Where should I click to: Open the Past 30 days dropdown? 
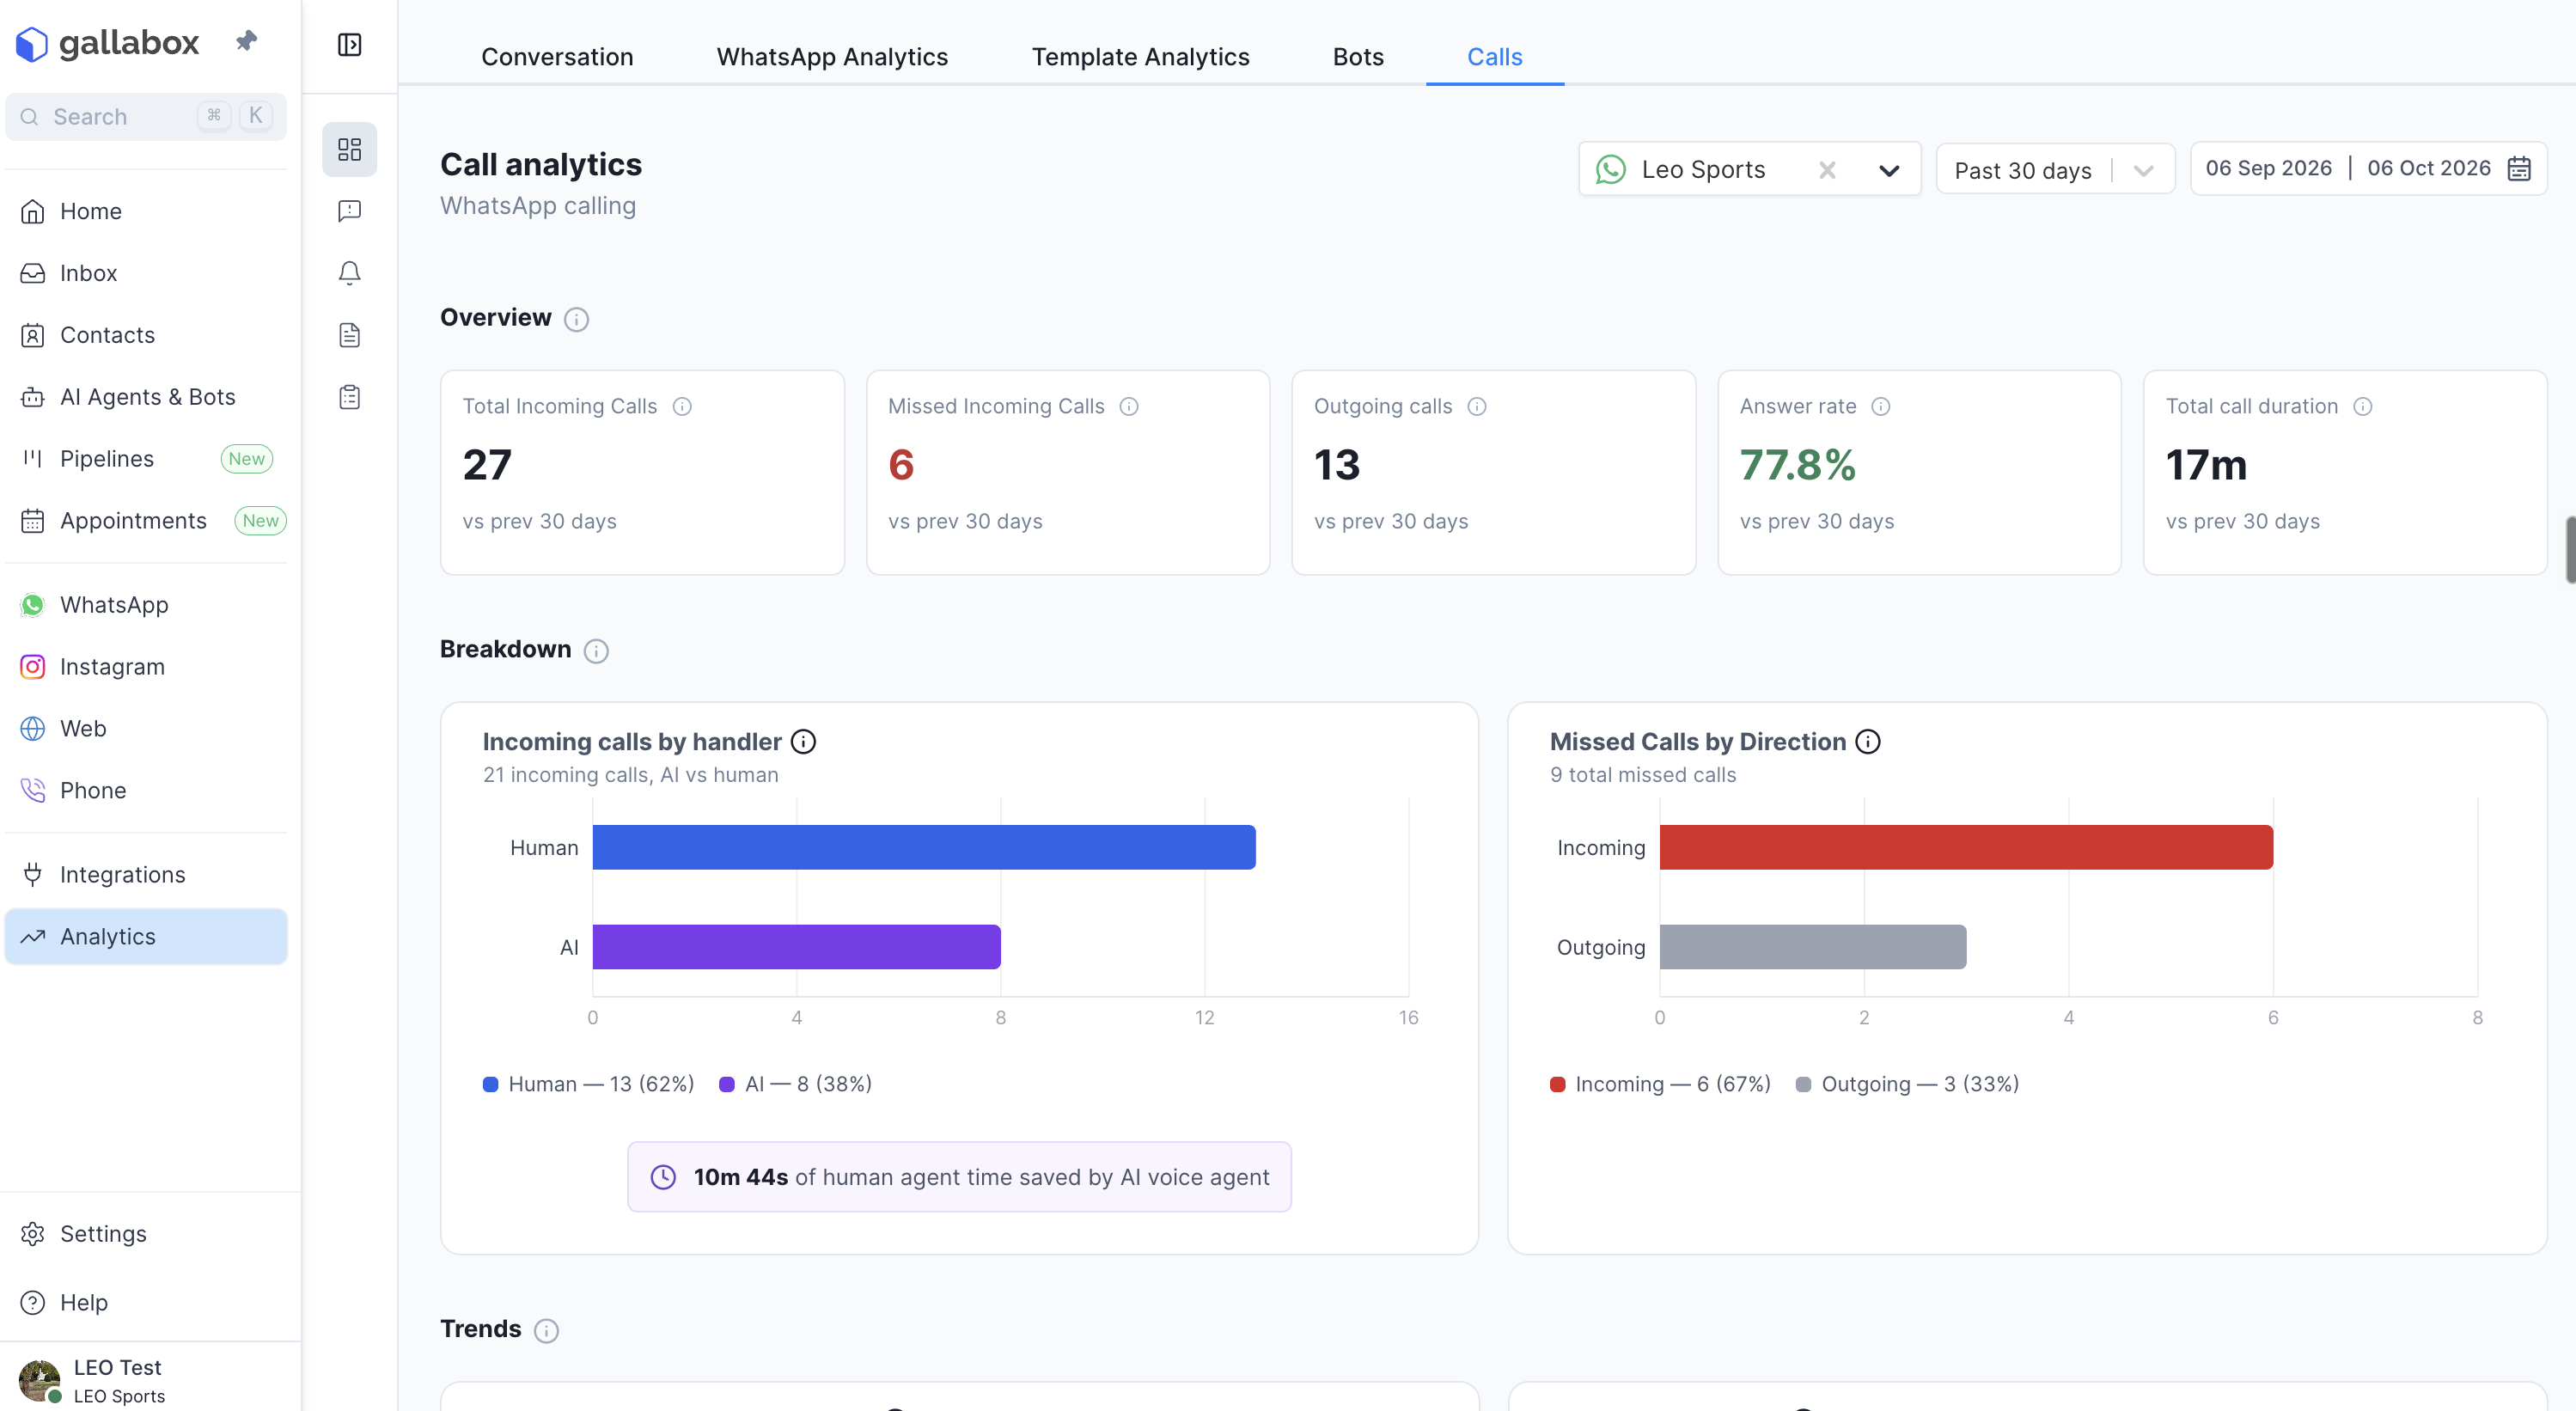point(2055,170)
